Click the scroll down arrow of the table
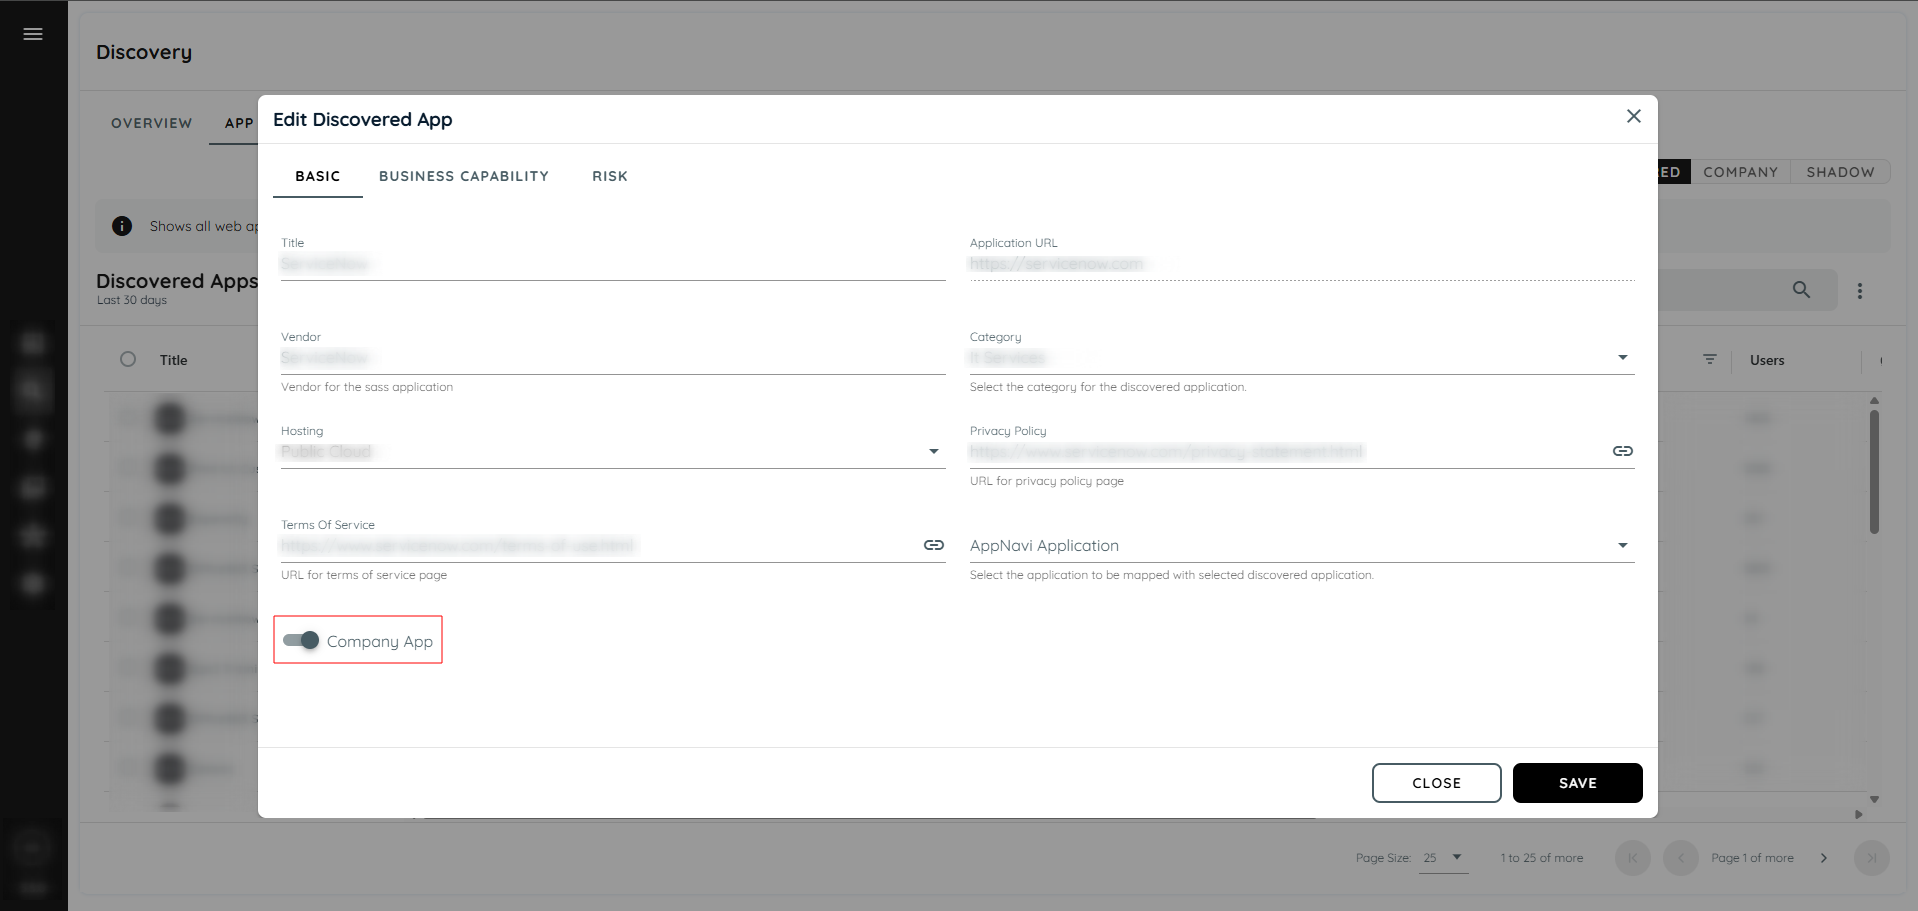Image resolution: width=1918 pixels, height=911 pixels. coord(1874,799)
